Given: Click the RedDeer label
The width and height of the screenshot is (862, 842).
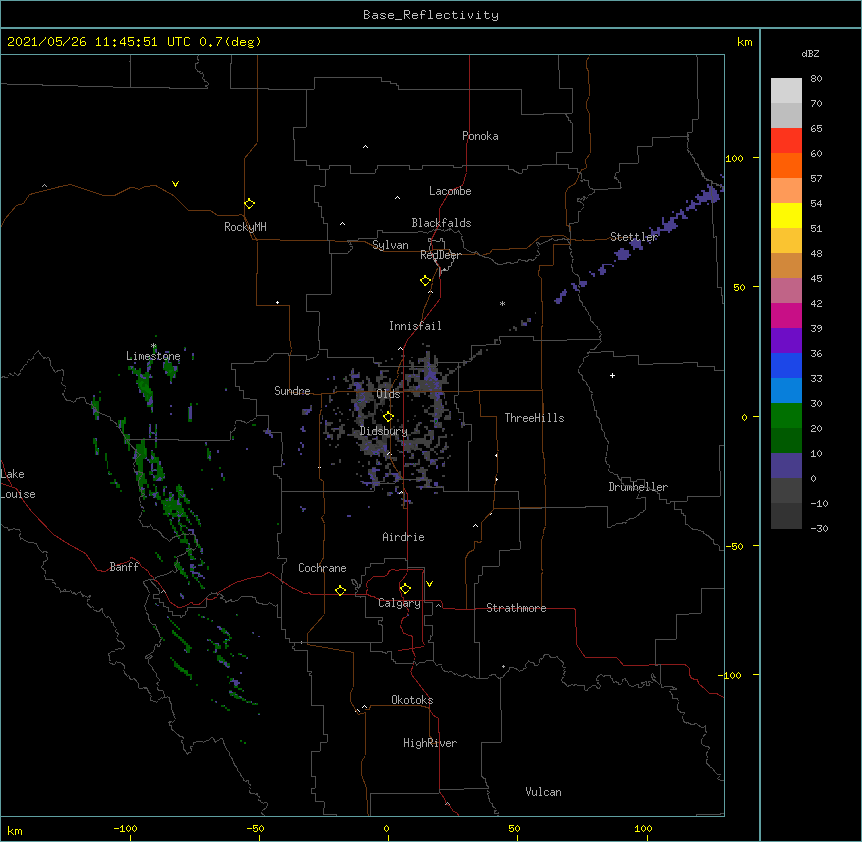Looking at the screenshot, I should point(440,255).
